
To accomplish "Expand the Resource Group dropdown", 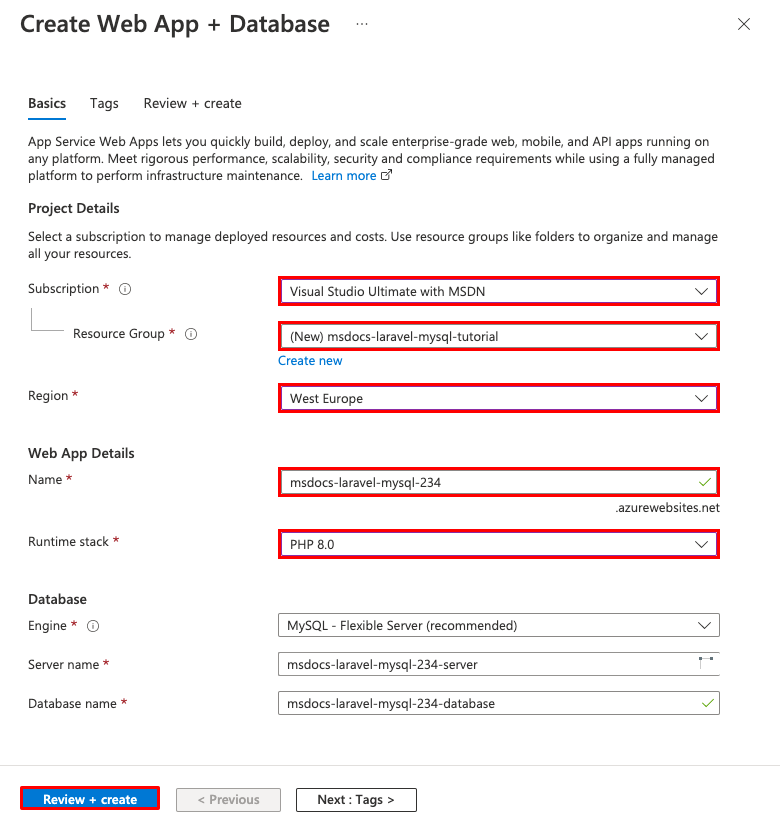I will click(x=497, y=336).
